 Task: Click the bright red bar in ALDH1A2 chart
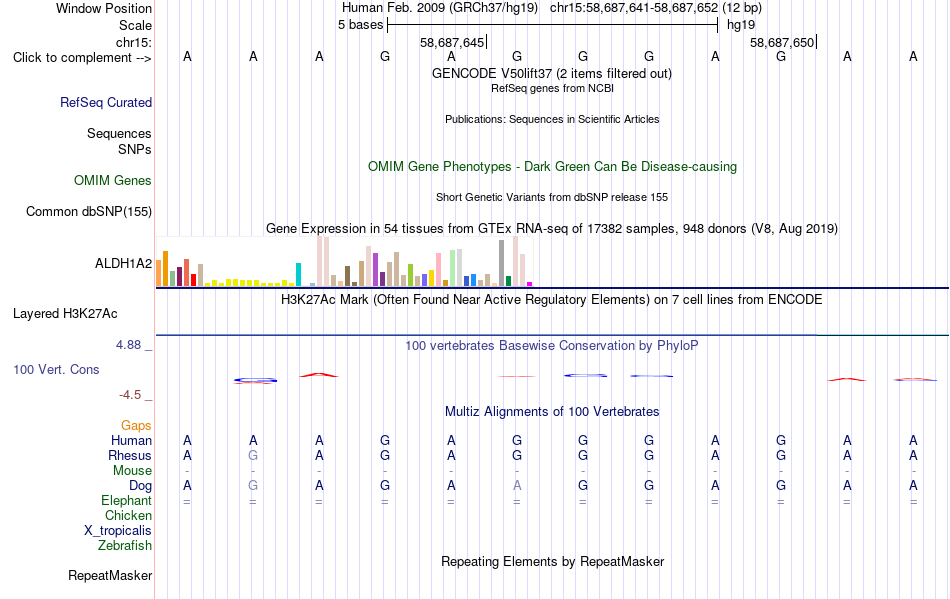tap(193, 280)
